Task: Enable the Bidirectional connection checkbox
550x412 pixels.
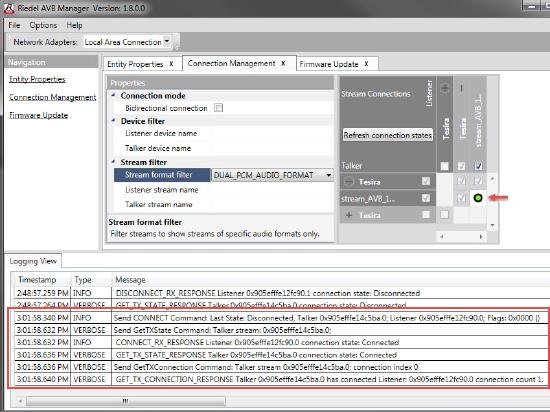Action: (x=218, y=108)
